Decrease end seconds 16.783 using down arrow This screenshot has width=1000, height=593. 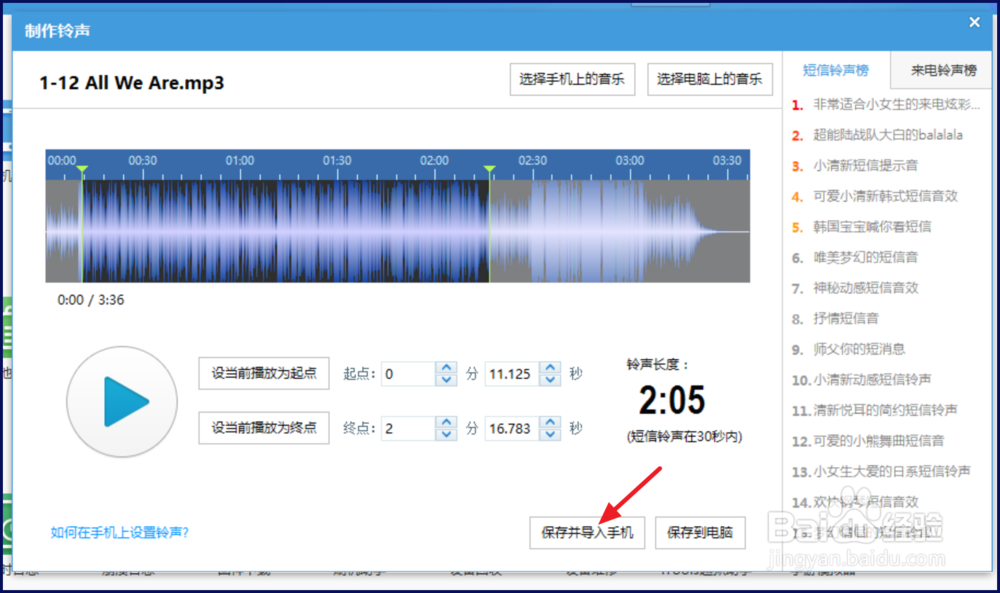(550, 433)
